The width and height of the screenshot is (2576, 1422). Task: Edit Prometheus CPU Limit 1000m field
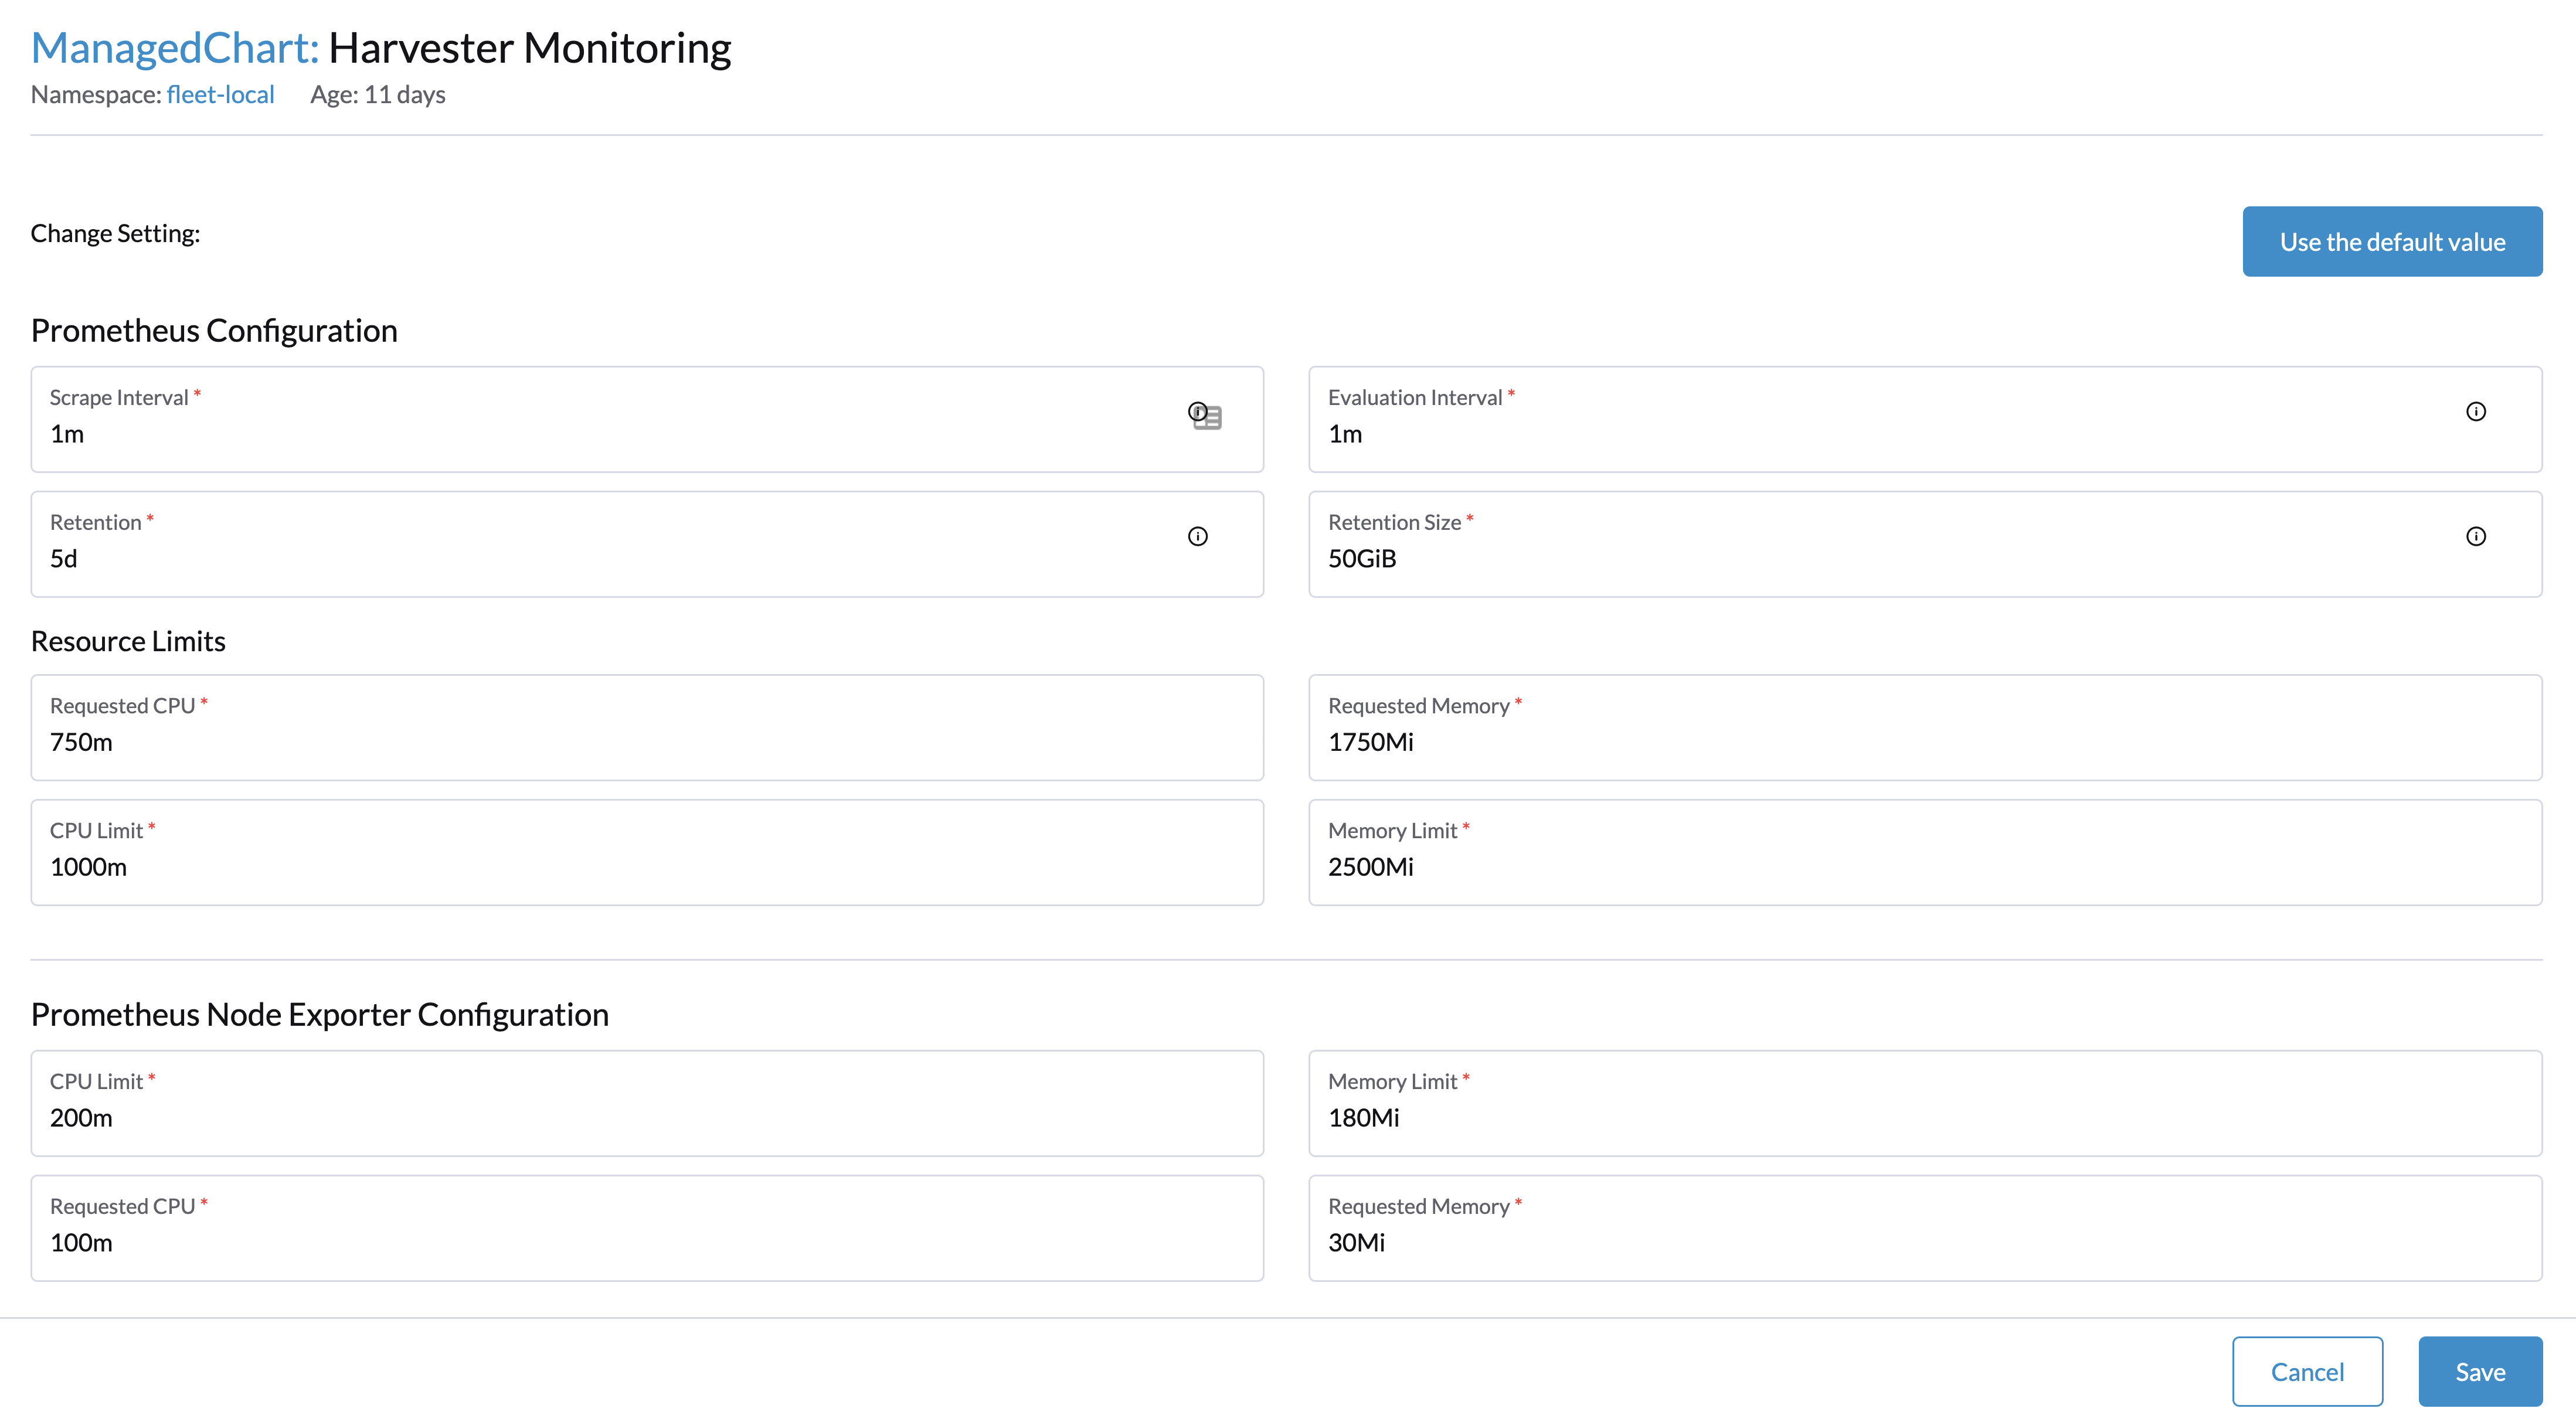(x=647, y=852)
